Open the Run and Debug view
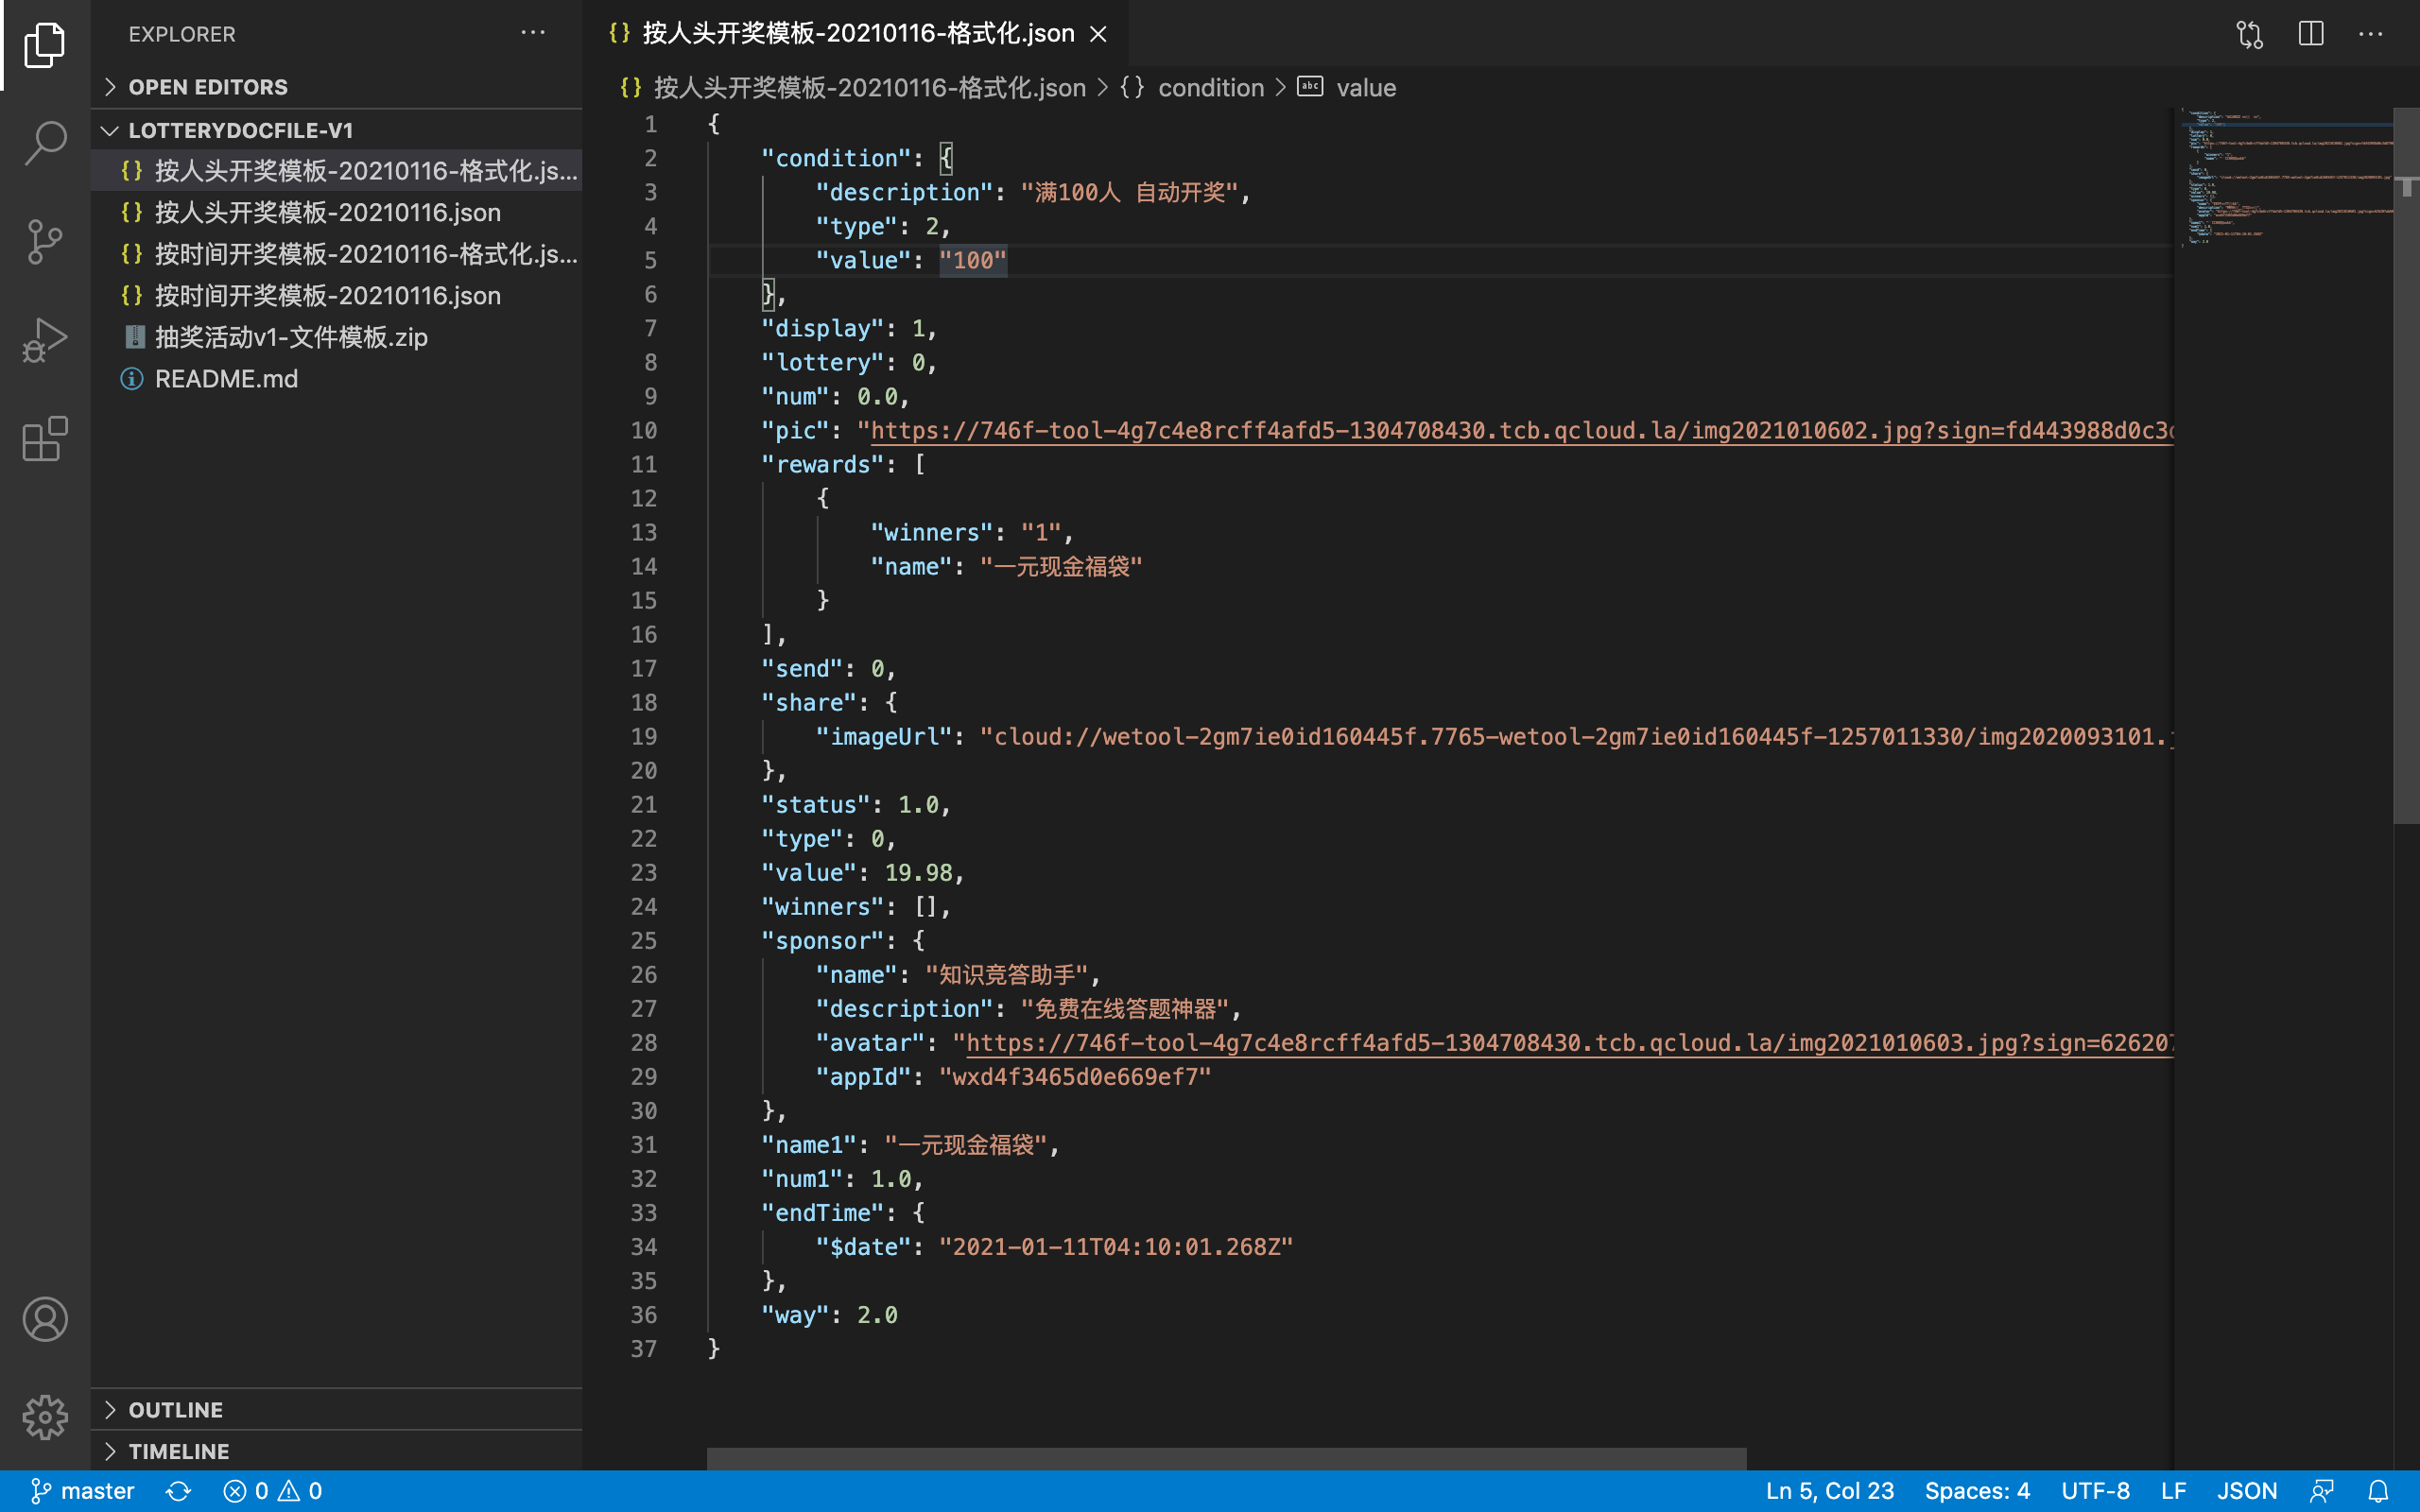 [x=45, y=340]
